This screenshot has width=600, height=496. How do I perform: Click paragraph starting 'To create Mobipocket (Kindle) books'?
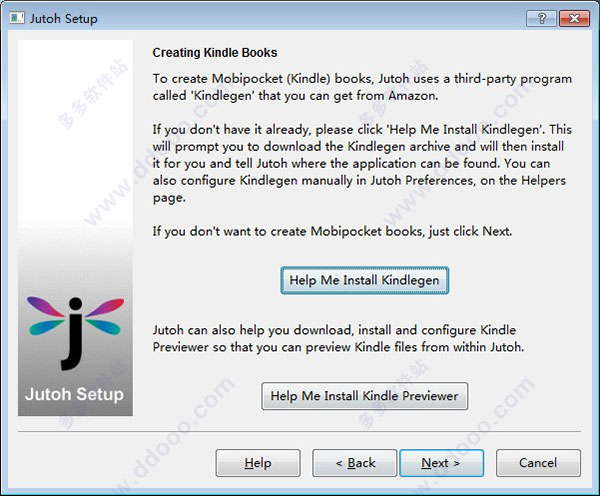362,87
